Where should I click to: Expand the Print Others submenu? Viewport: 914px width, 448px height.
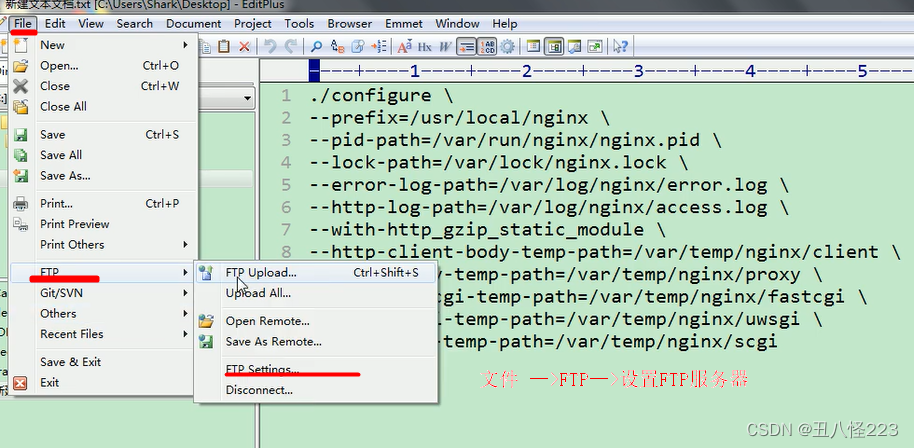pyautogui.click(x=103, y=245)
